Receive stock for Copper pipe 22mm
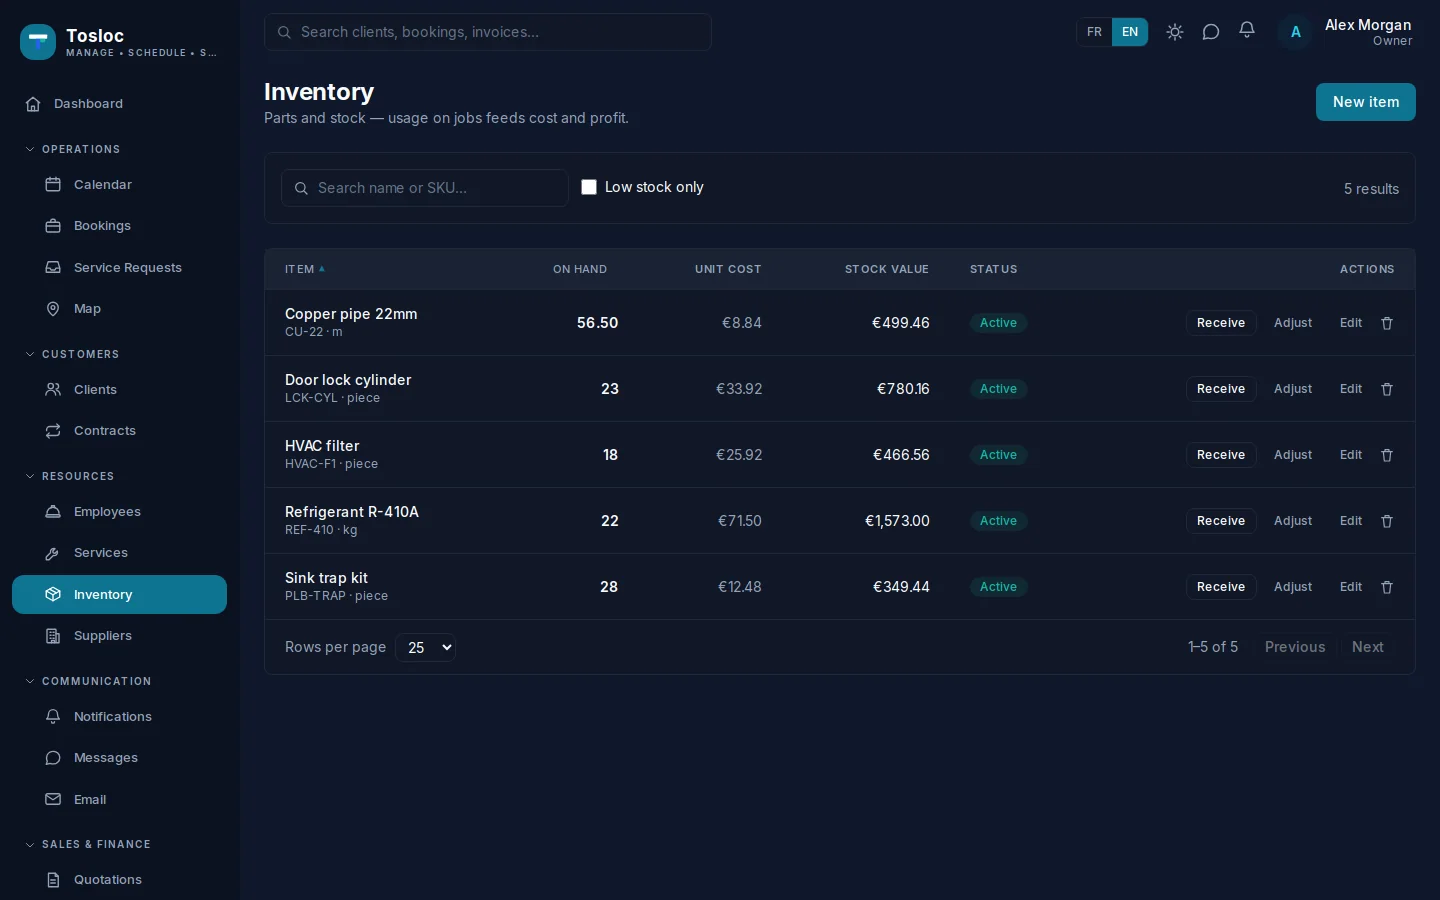The width and height of the screenshot is (1440, 900). pyautogui.click(x=1221, y=323)
